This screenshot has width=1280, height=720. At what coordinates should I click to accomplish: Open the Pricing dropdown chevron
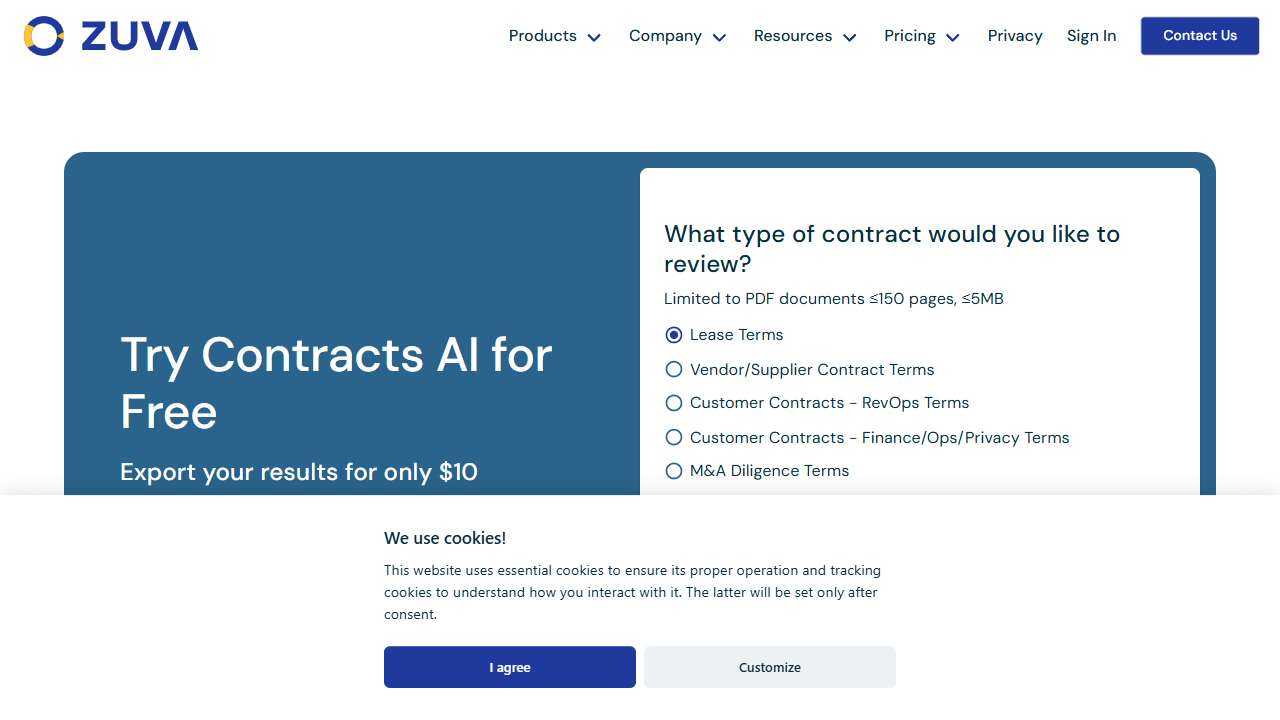click(x=953, y=37)
